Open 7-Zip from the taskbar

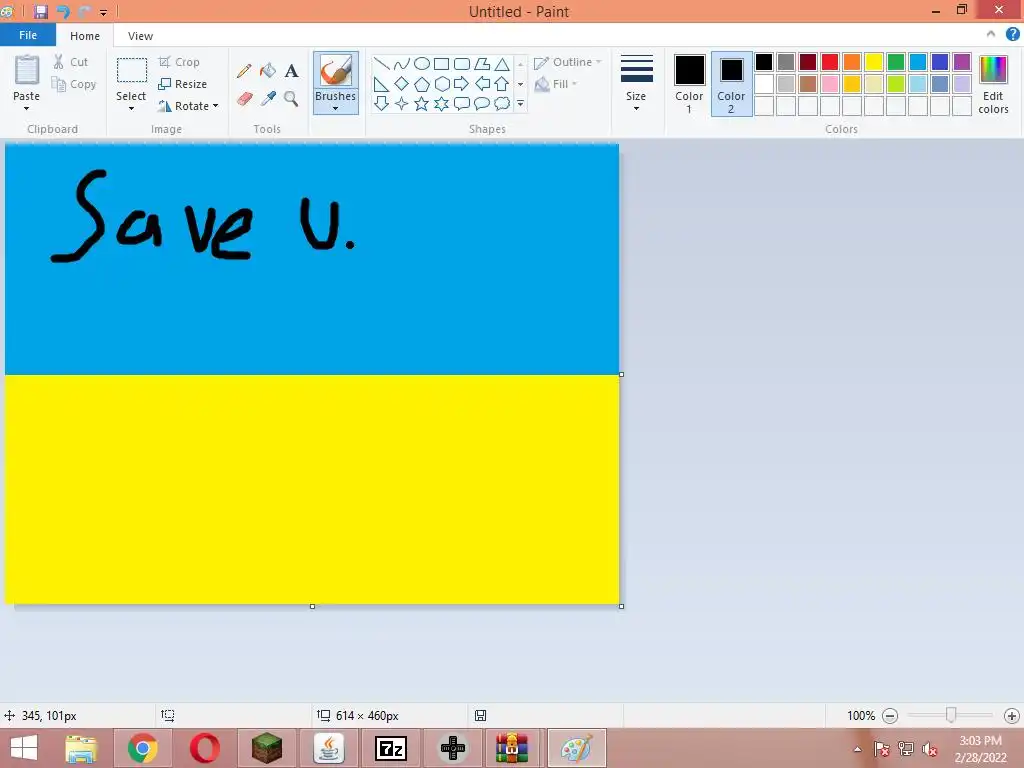click(391, 748)
